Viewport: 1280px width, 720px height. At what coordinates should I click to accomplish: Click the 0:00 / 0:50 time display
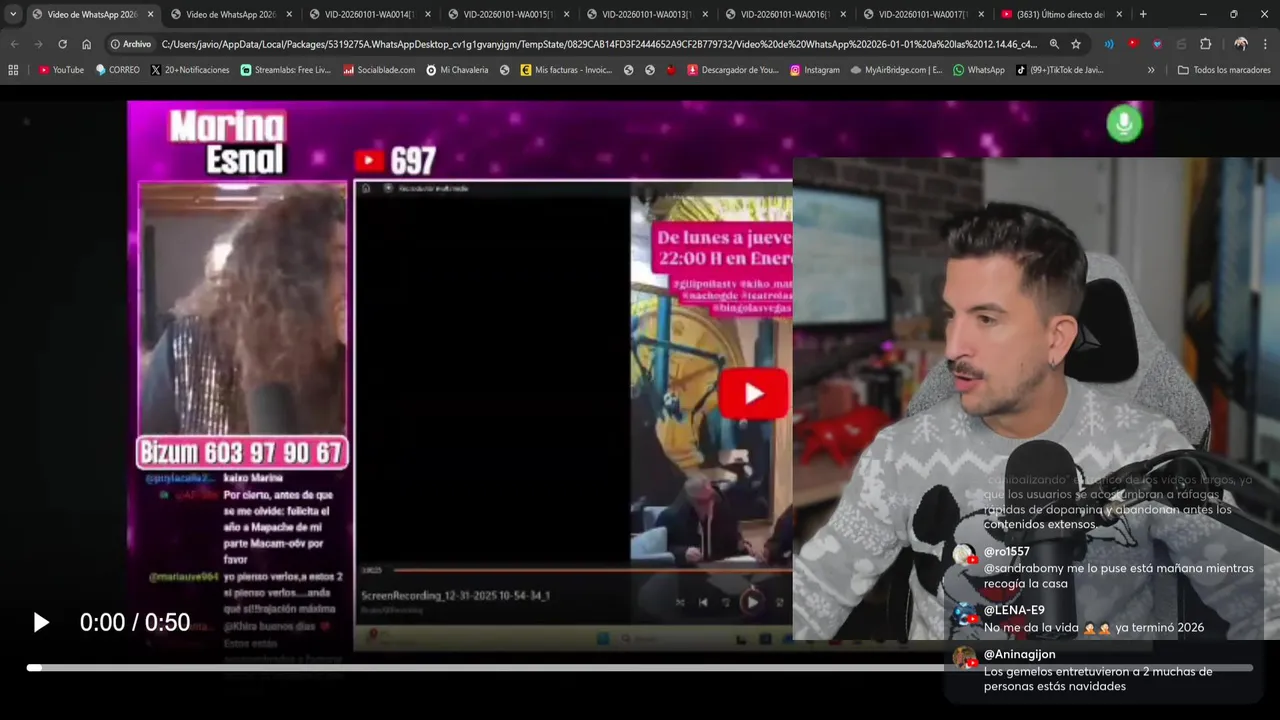click(135, 623)
